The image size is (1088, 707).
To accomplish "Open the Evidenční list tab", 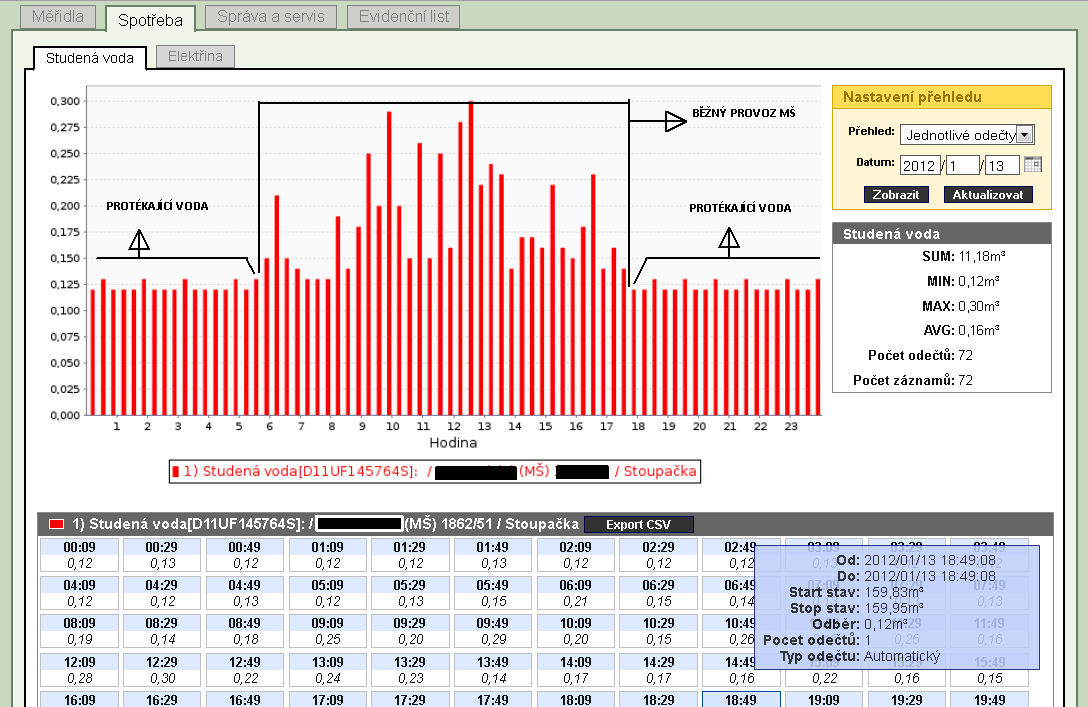I will pyautogui.click(x=404, y=17).
